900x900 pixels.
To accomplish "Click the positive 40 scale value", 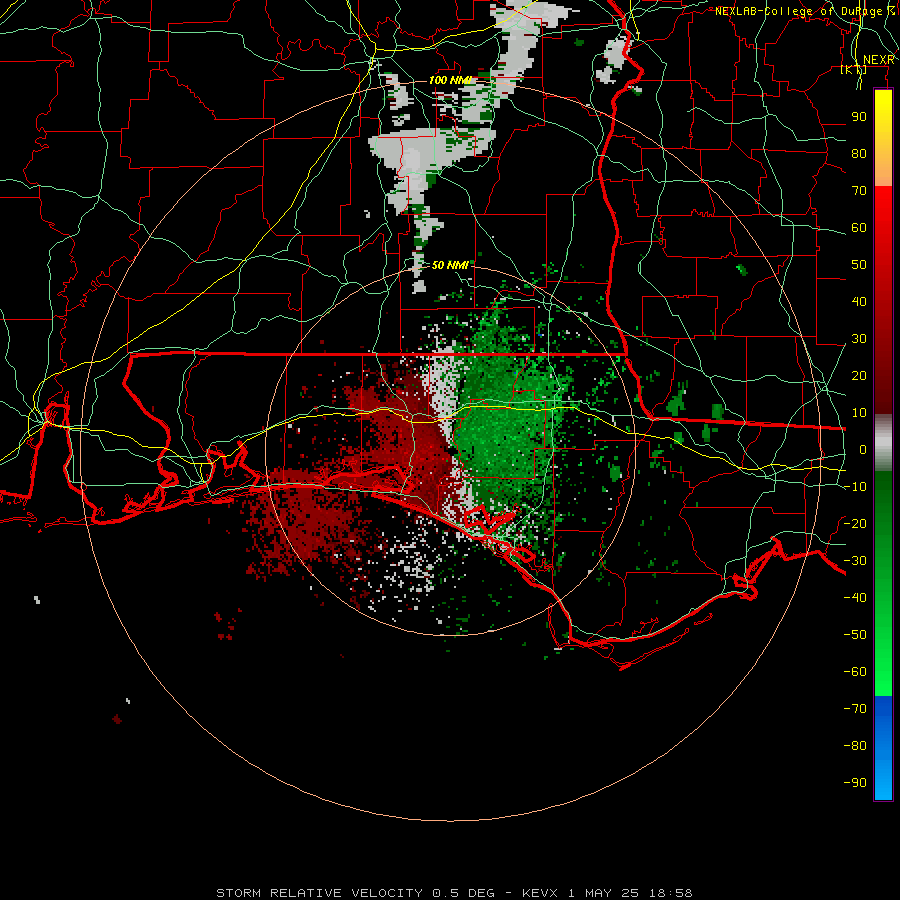I will pyautogui.click(x=859, y=301).
